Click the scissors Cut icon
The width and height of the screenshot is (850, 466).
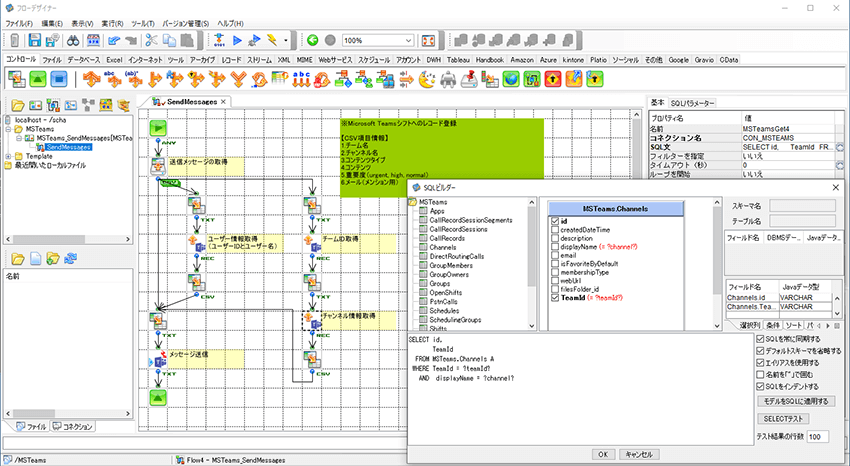[x=151, y=40]
